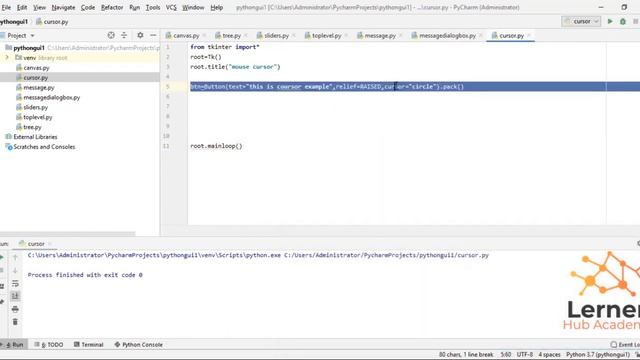Click Python 3.7 interpreter in status bar
This screenshot has width=640, height=360.
pos(598,354)
